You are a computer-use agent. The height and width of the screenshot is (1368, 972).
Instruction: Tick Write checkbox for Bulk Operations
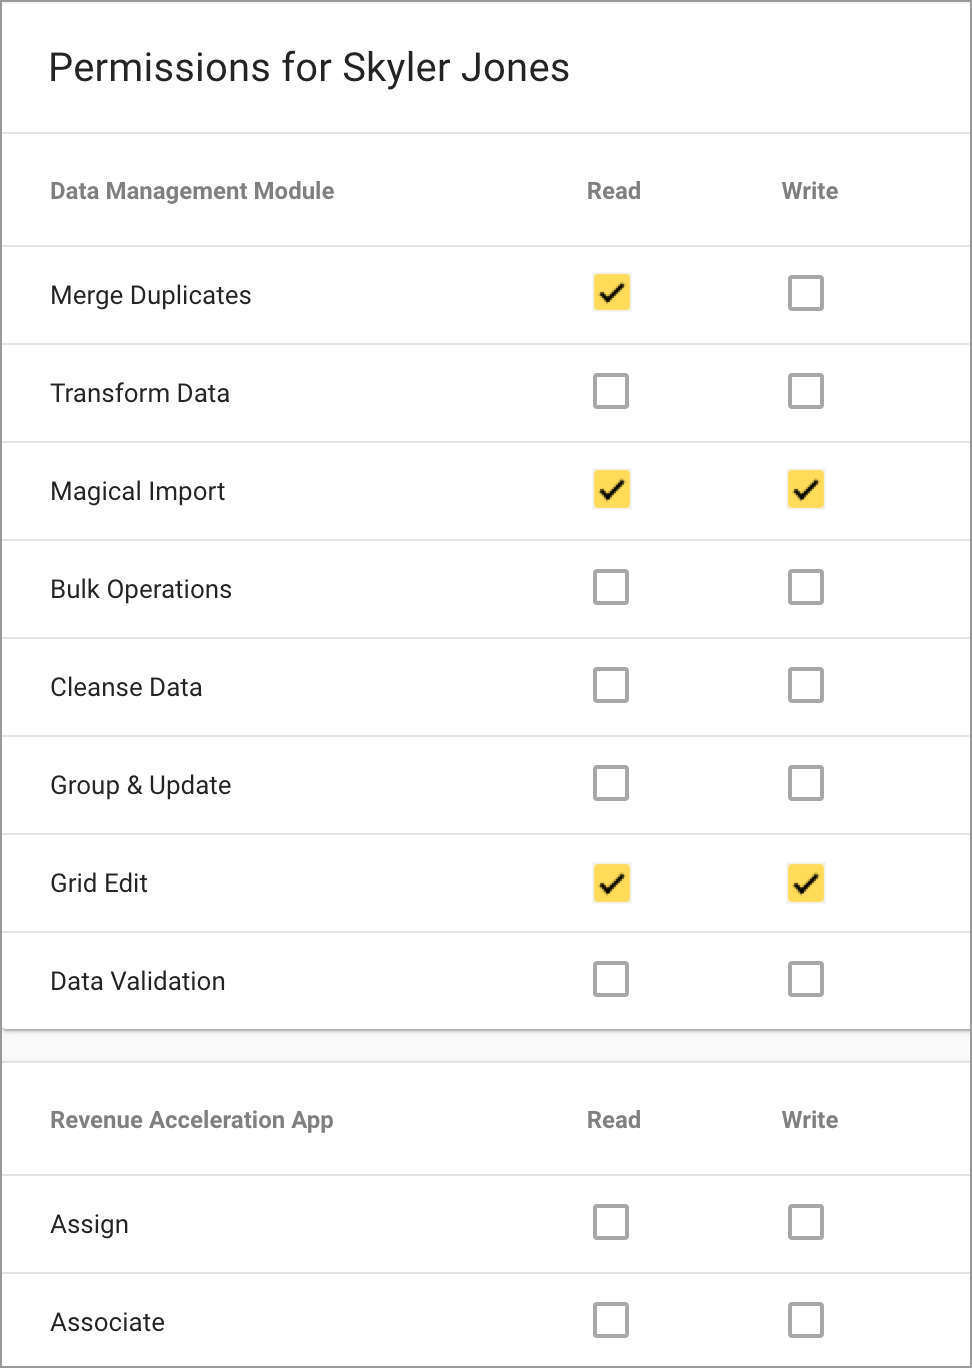click(x=806, y=587)
